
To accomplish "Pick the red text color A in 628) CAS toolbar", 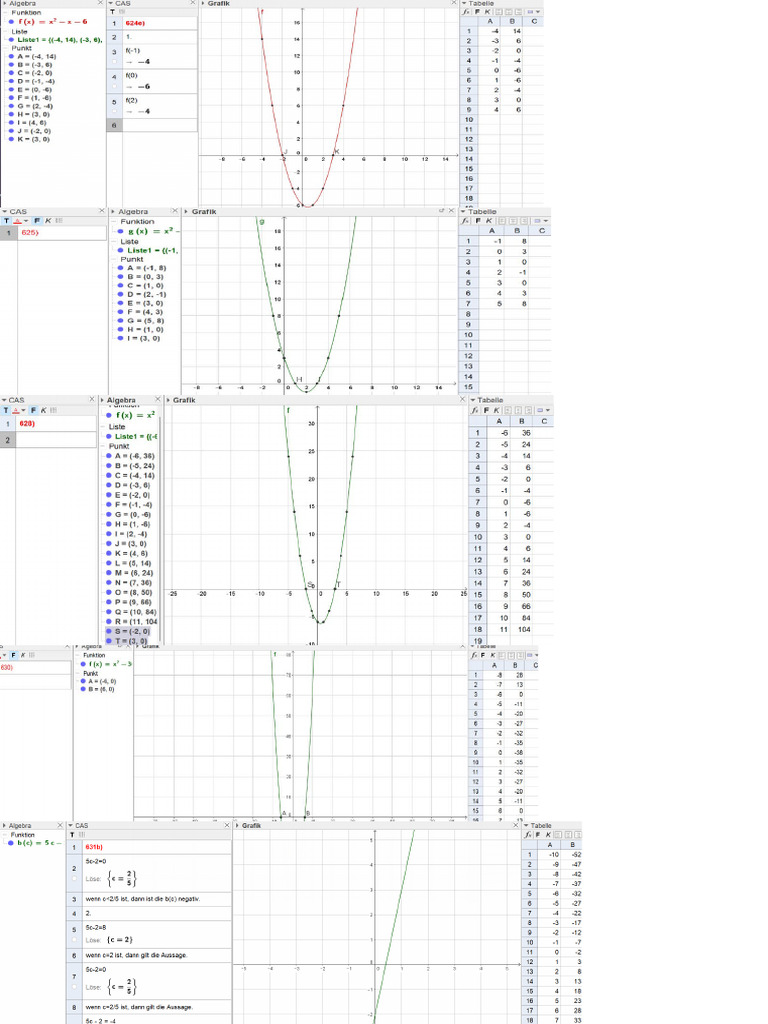I will click(16, 410).
